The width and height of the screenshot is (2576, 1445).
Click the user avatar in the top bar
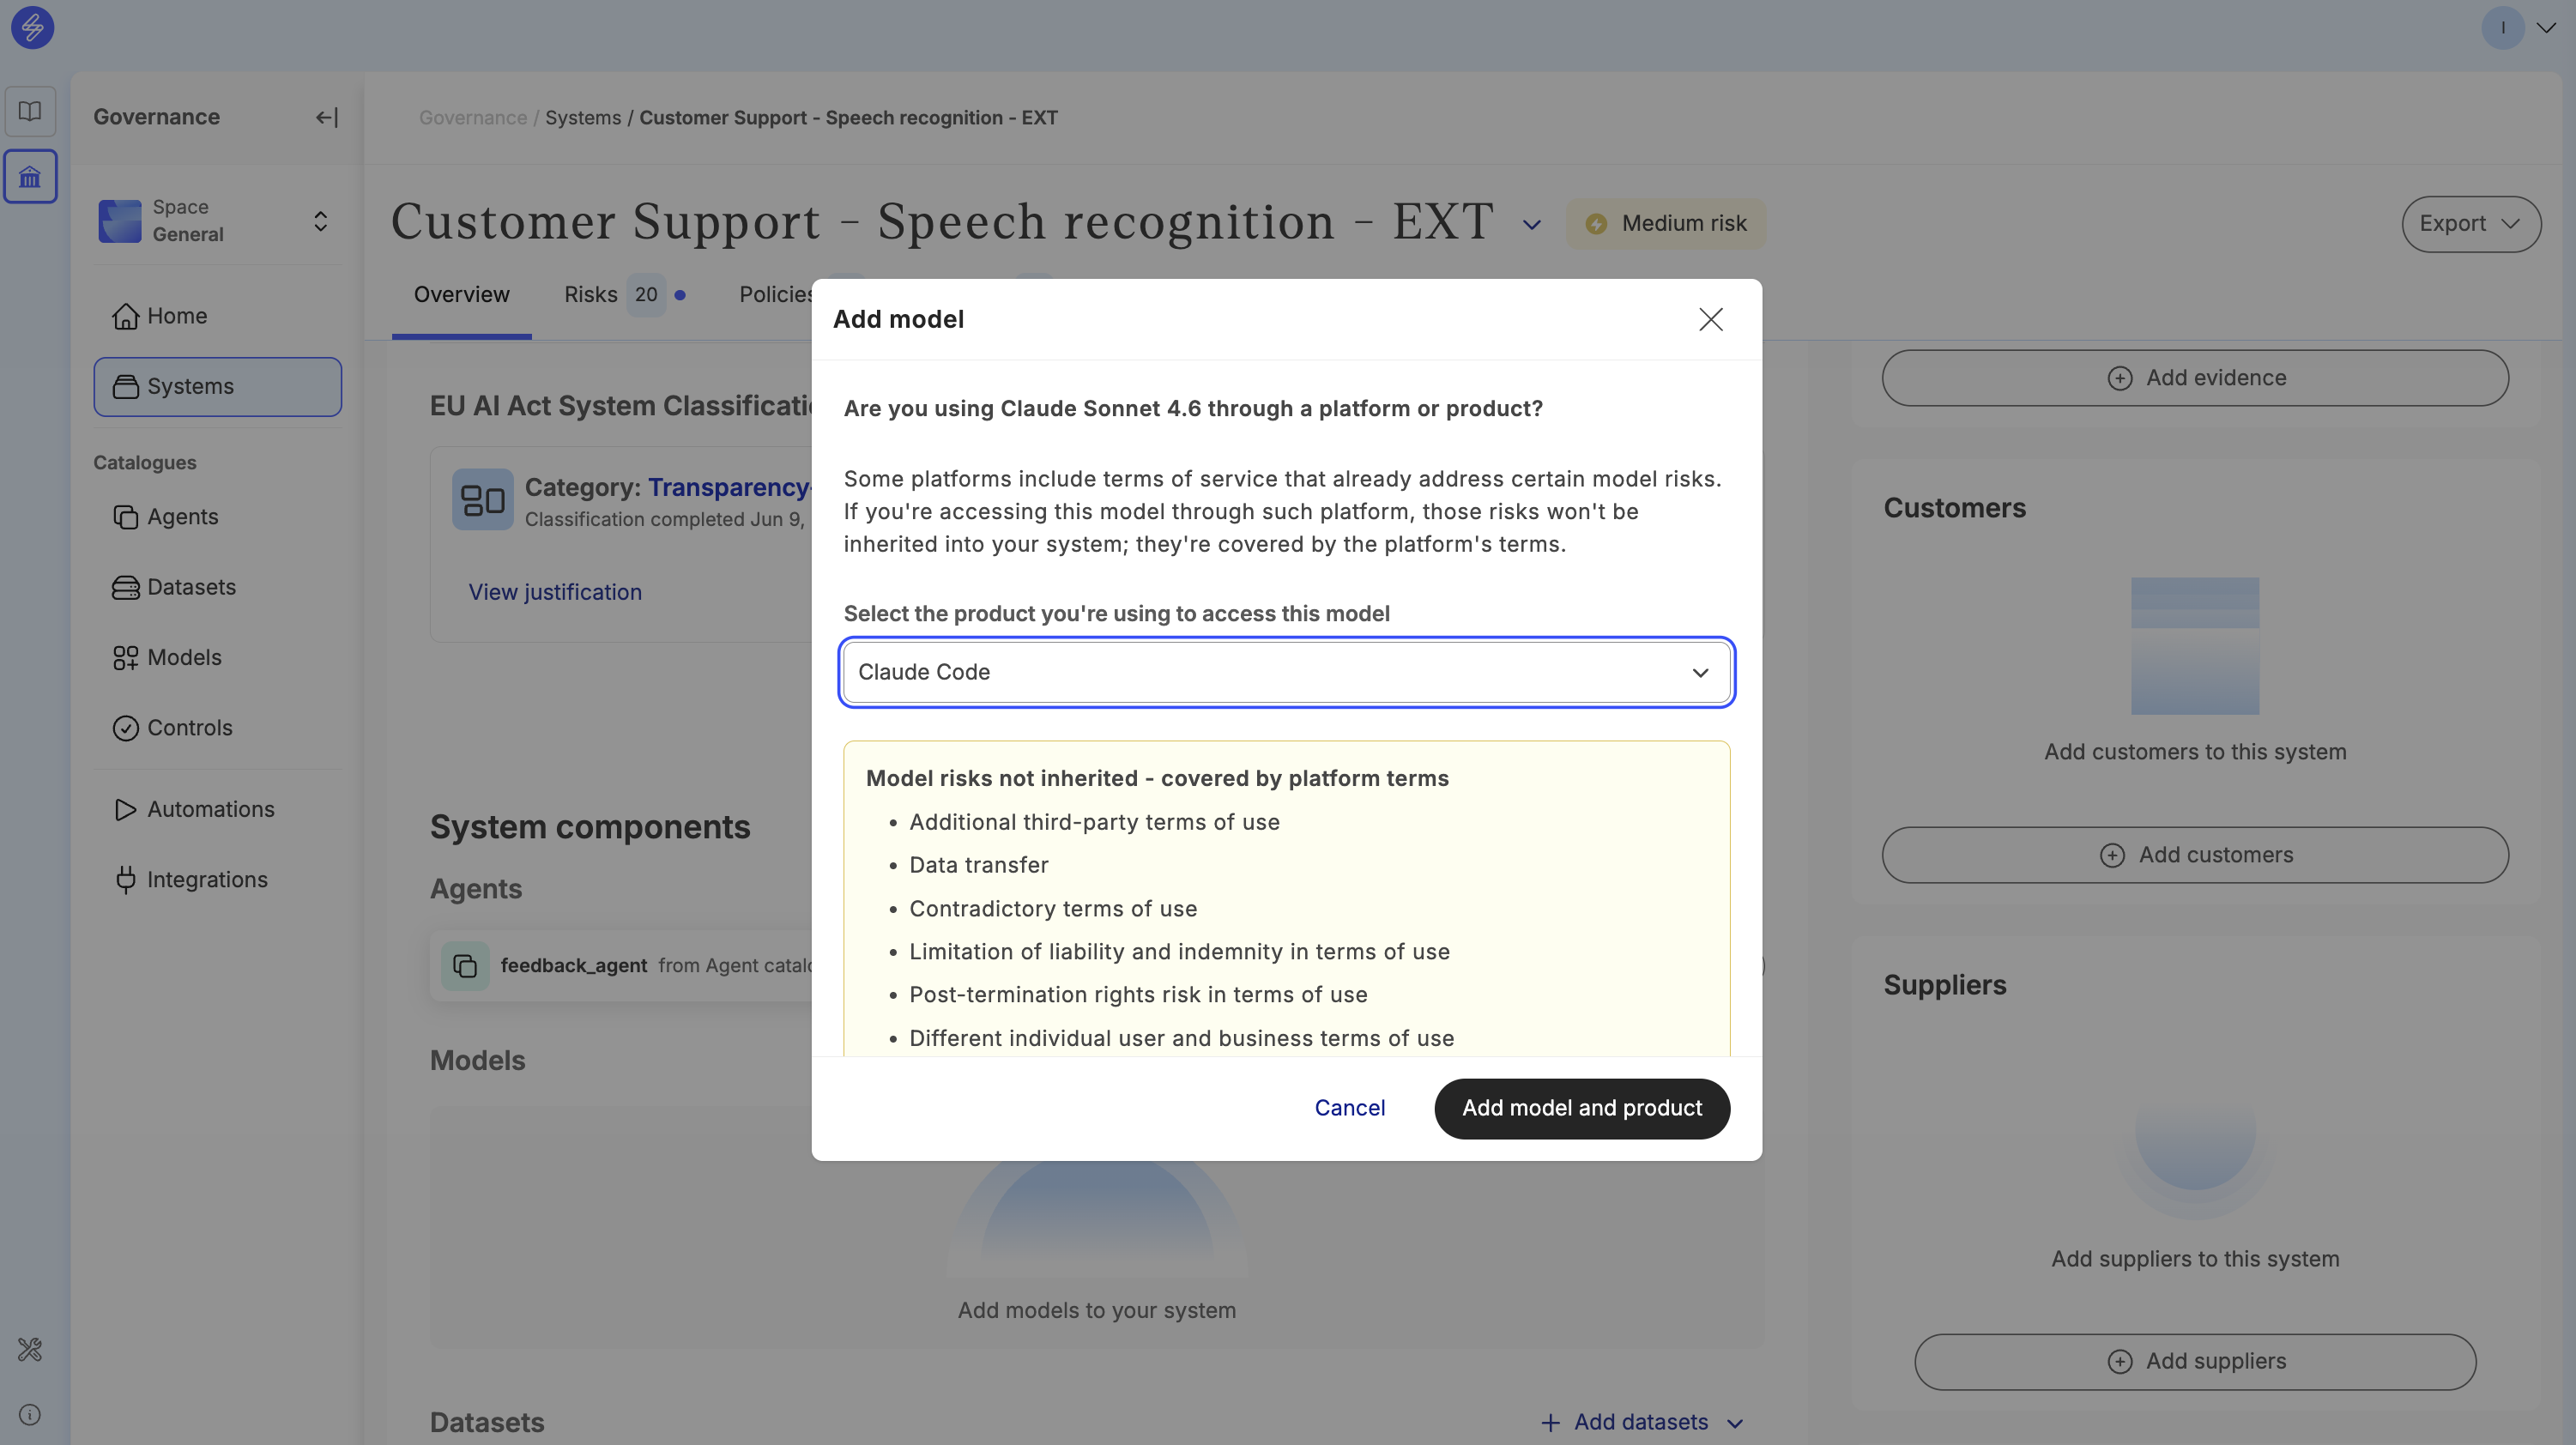(x=2502, y=27)
